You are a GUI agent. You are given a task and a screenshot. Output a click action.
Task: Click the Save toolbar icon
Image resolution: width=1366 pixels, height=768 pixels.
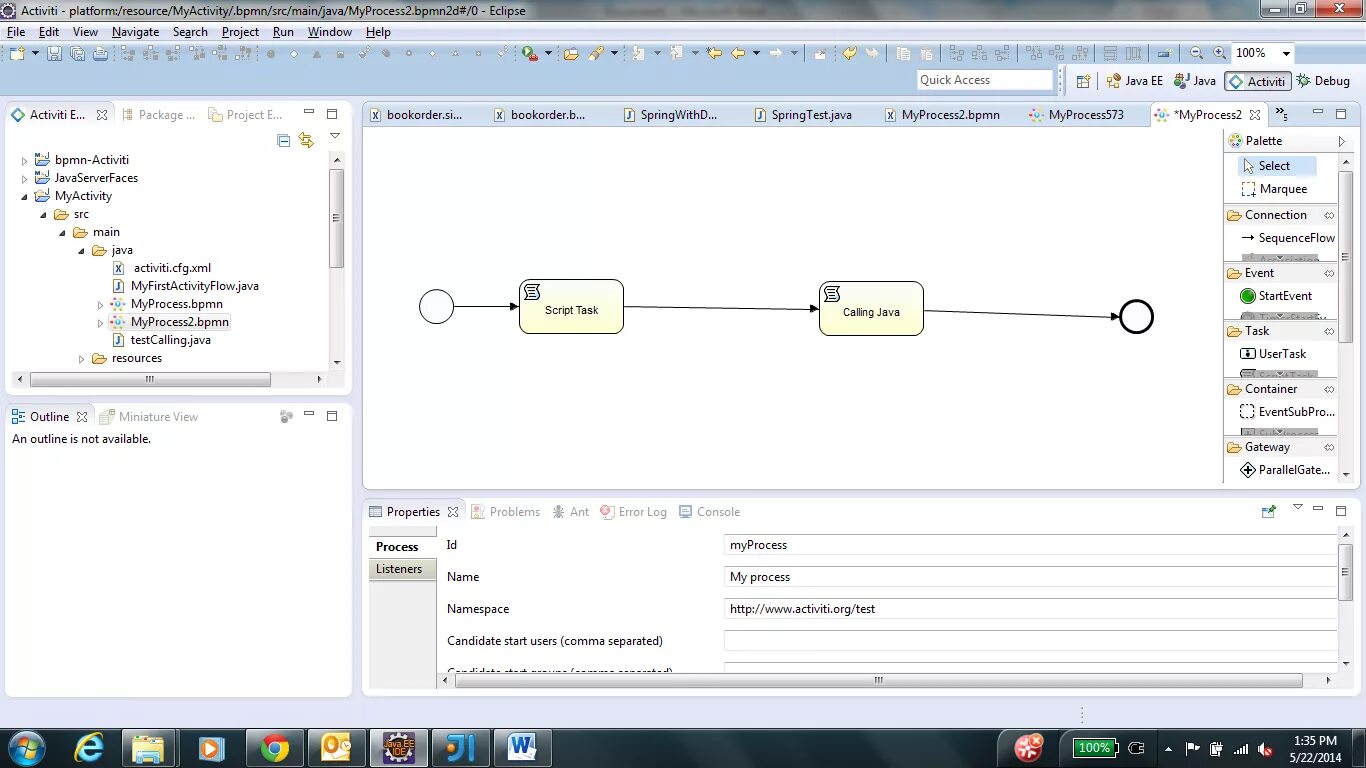tap(54, 53)
